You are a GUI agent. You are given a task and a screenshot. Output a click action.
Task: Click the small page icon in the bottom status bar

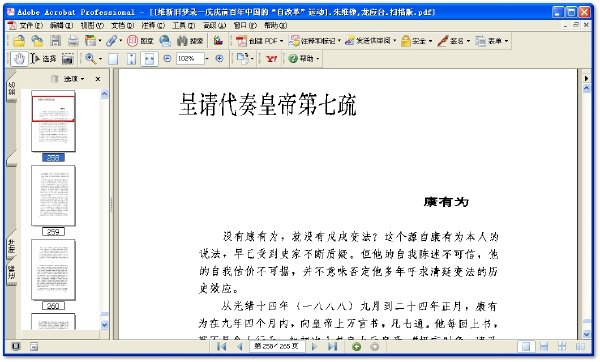point(34,347)
